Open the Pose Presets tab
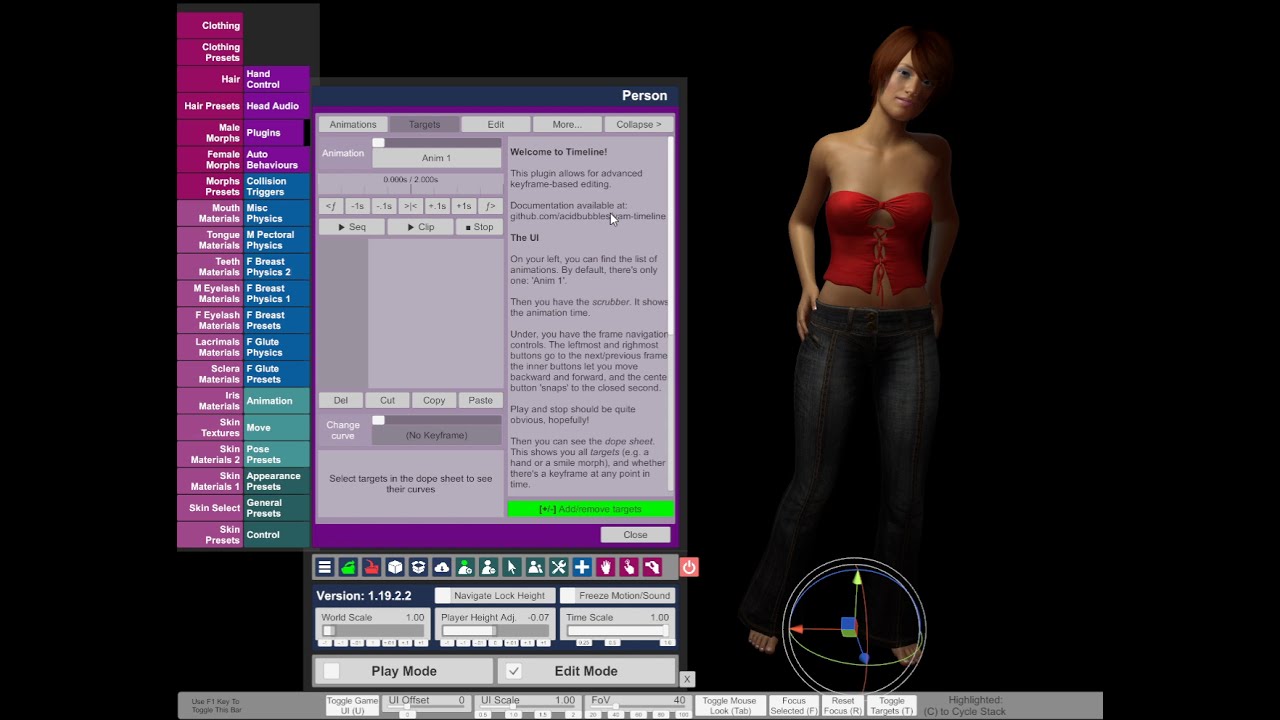The height and width of the screenshot is (720, 1280). (276, 455)
